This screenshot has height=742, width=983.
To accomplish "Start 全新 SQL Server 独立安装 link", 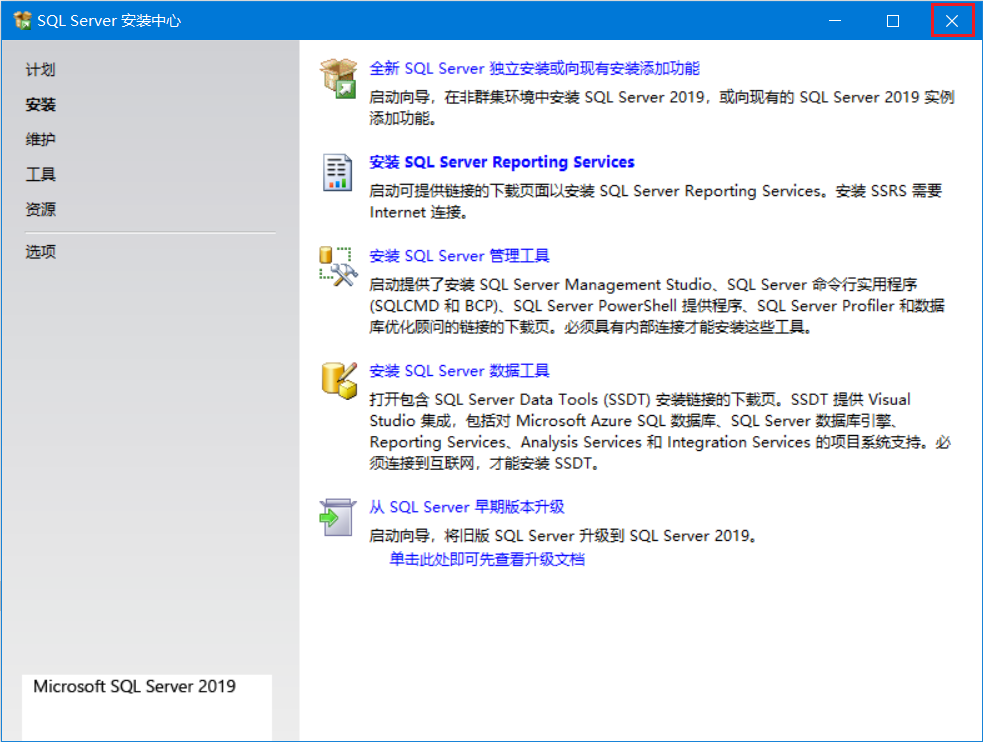I will [x=534, y=68].
